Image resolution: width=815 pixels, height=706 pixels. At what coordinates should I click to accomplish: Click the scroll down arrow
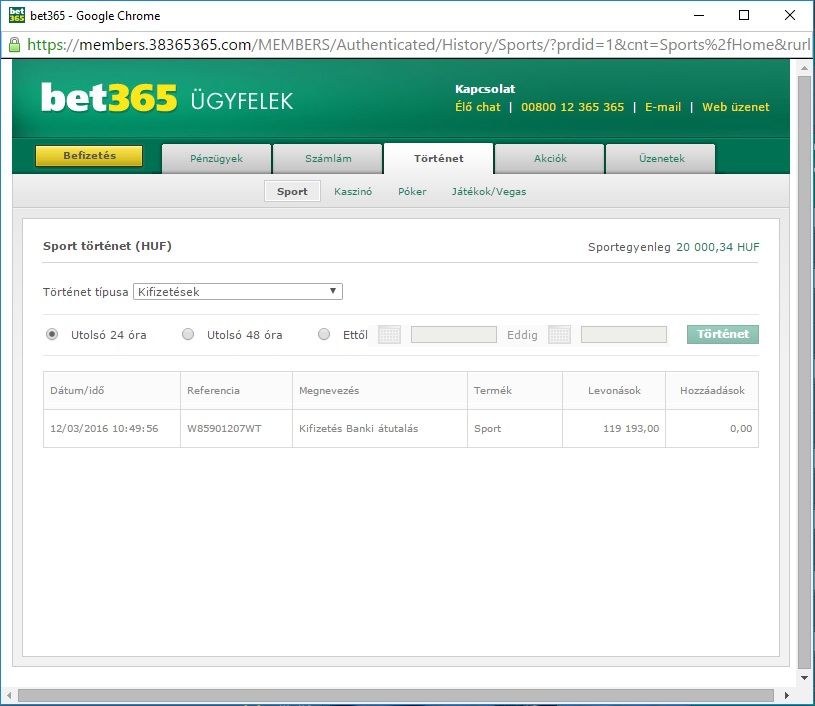point(804,677)
